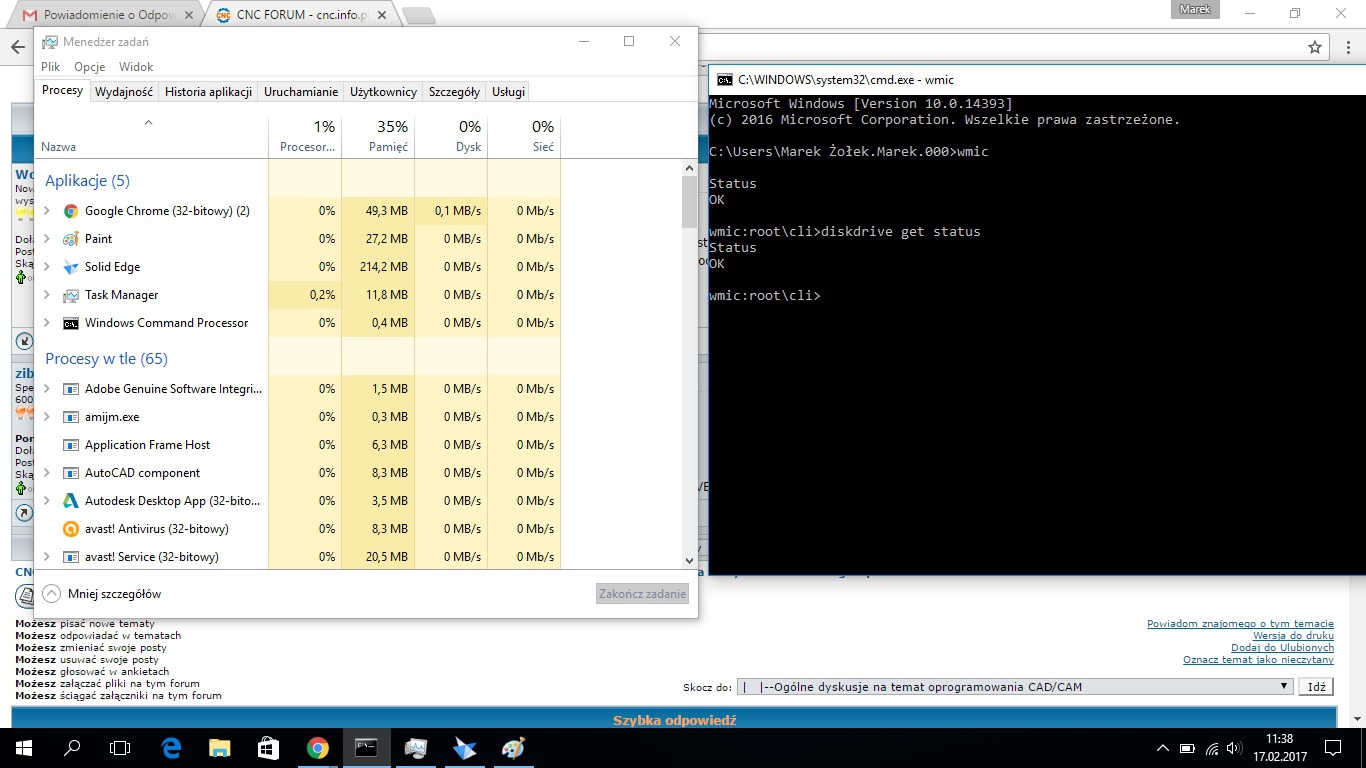
Task: Switch to the Uruchamianie tab
Action: pyautogui.click(x=301, y=92)
